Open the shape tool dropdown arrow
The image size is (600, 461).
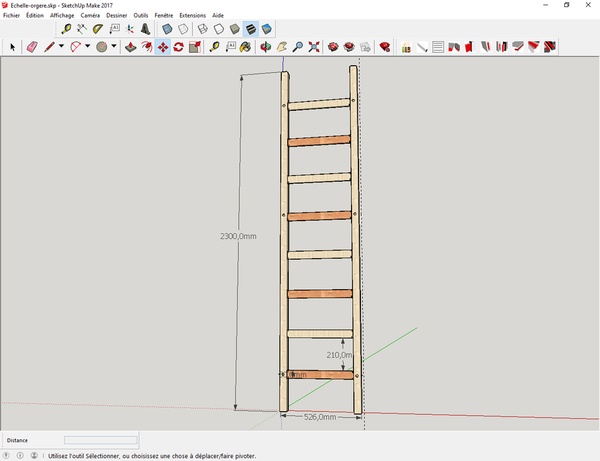(x=113, y=46)
